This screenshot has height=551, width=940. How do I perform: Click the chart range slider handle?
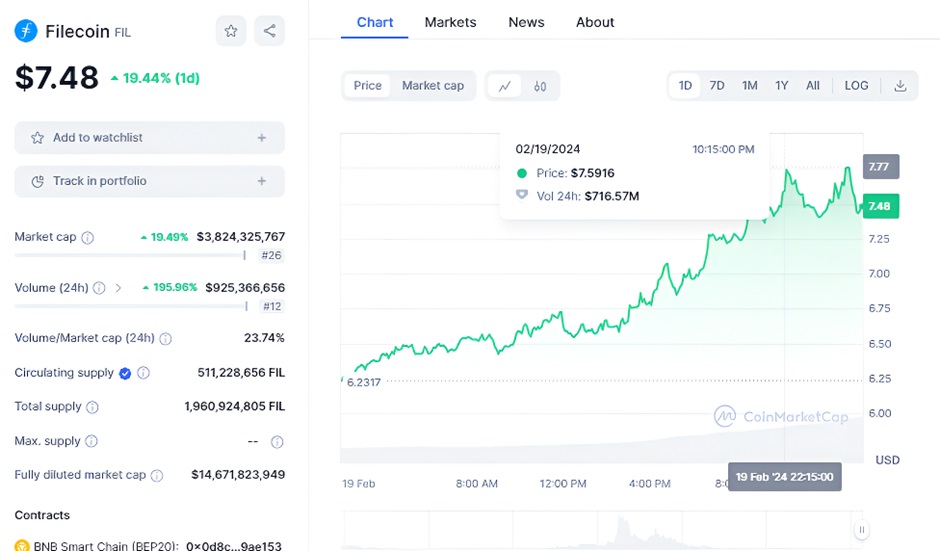click(861, 530)
